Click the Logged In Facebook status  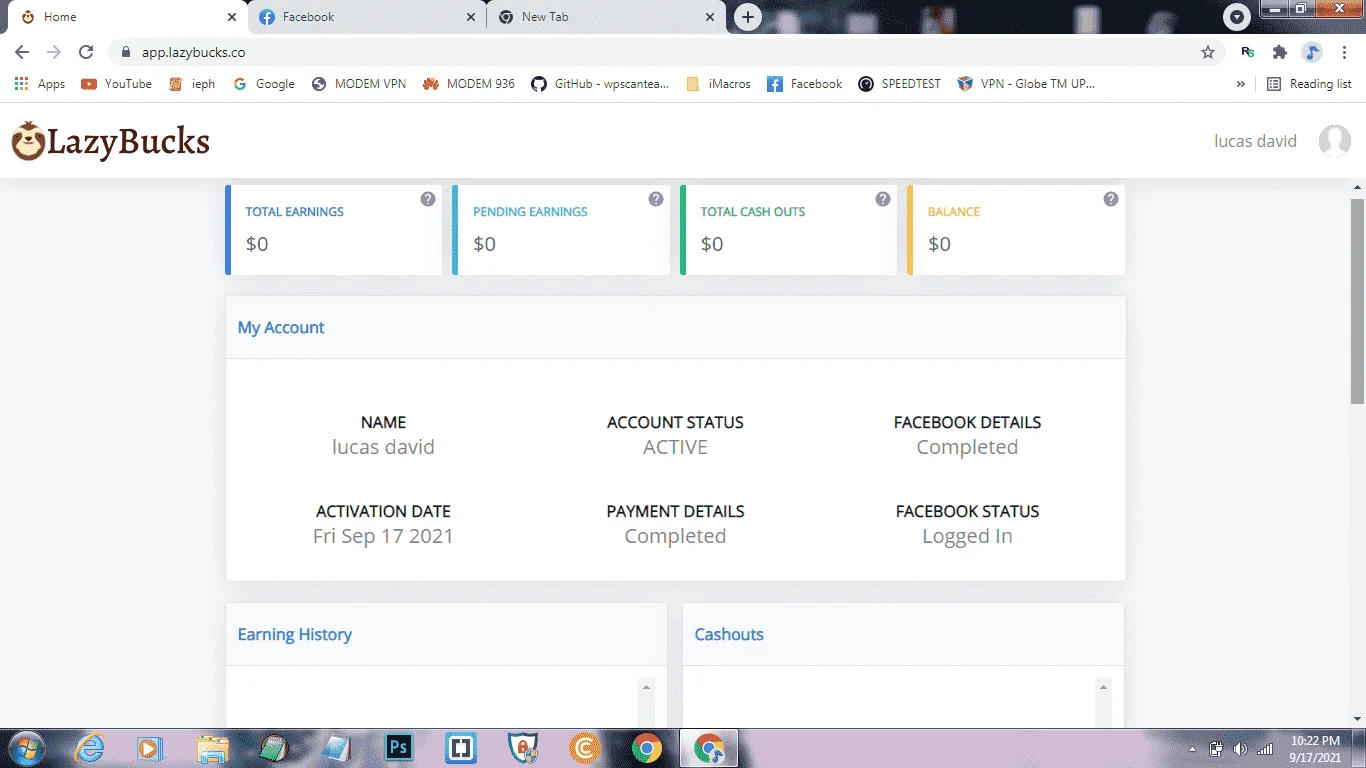(x=967, y=536)
